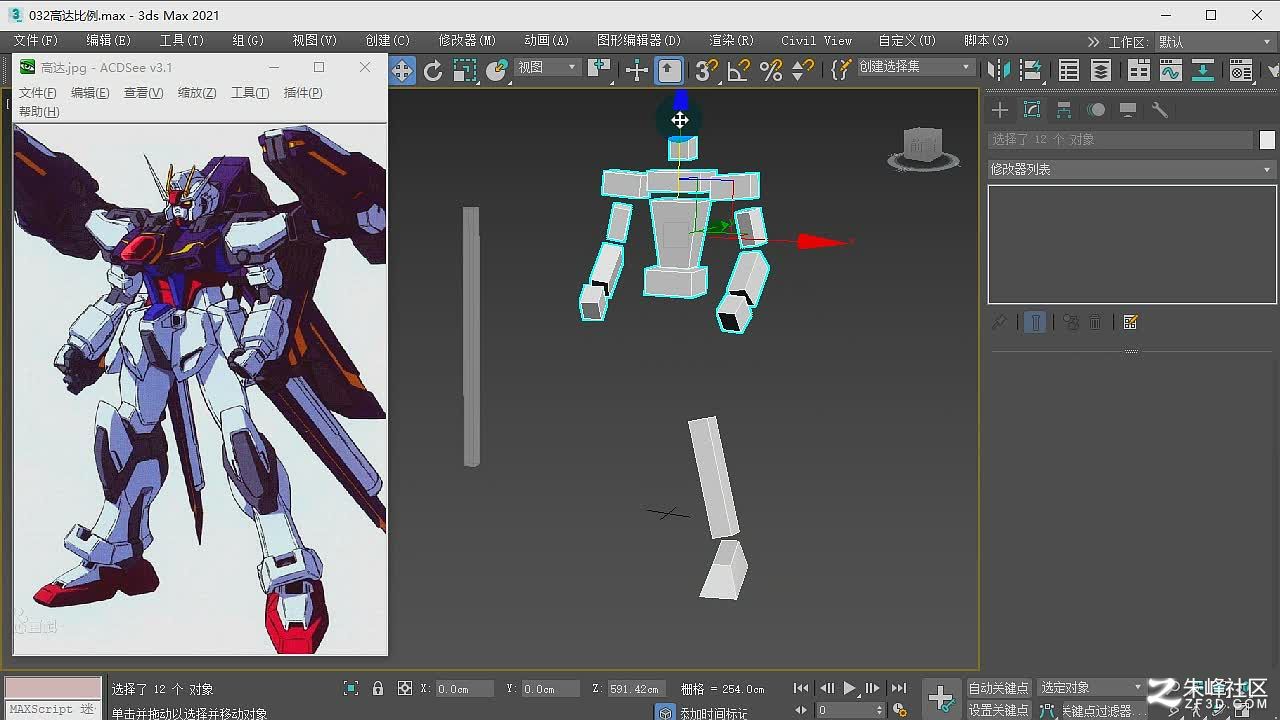Screen dimensions: 1280x720
Task: Toggle Spinner Snap
Action: click(802, 70)
